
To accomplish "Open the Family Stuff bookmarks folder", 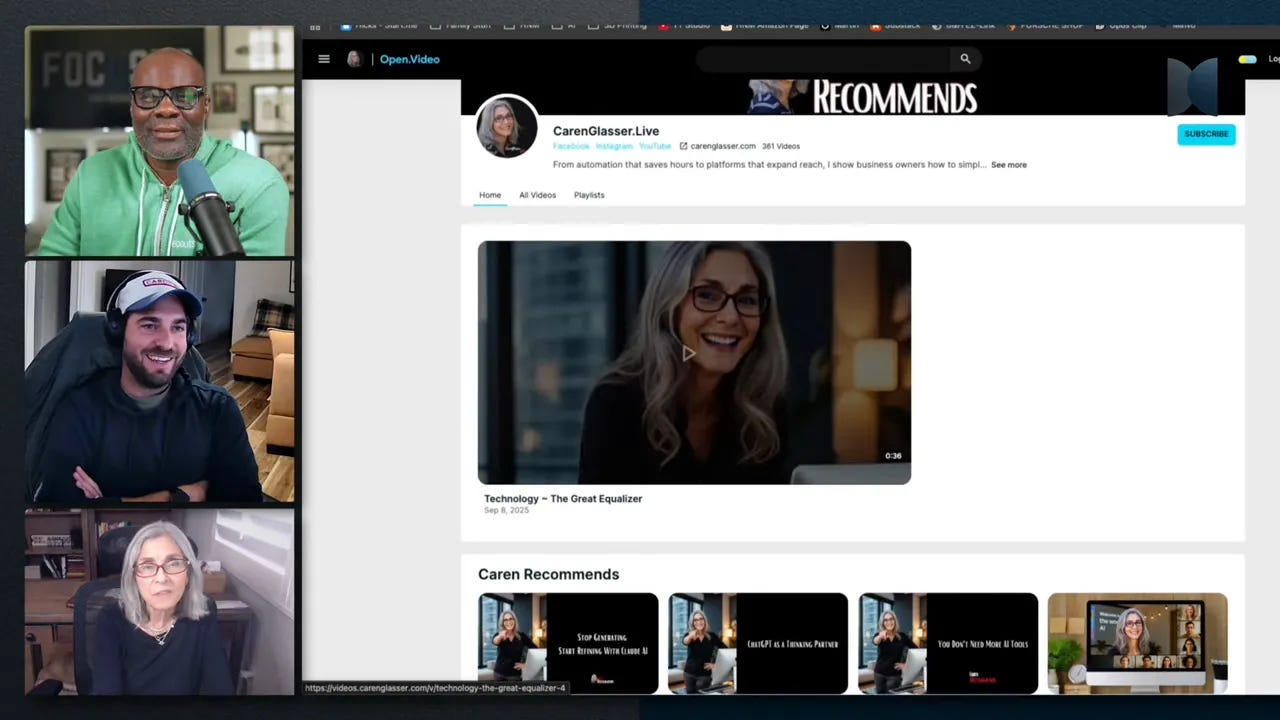I will (x=464, y=25).
